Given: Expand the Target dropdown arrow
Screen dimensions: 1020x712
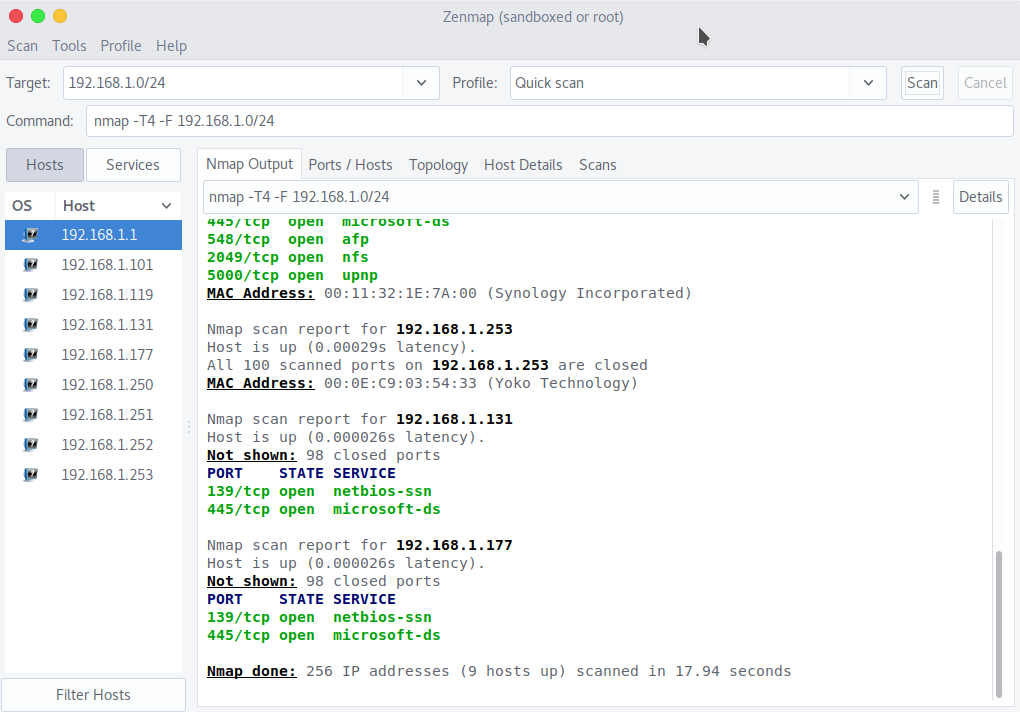Looking at the screenshot, I should (421, 83).
